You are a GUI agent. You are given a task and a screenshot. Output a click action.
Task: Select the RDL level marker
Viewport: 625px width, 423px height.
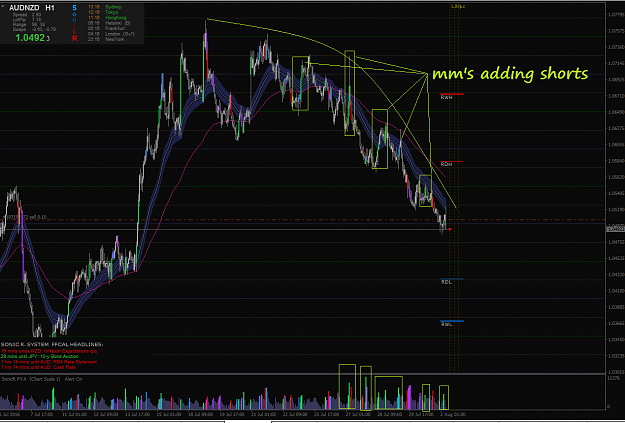[452, 281]
